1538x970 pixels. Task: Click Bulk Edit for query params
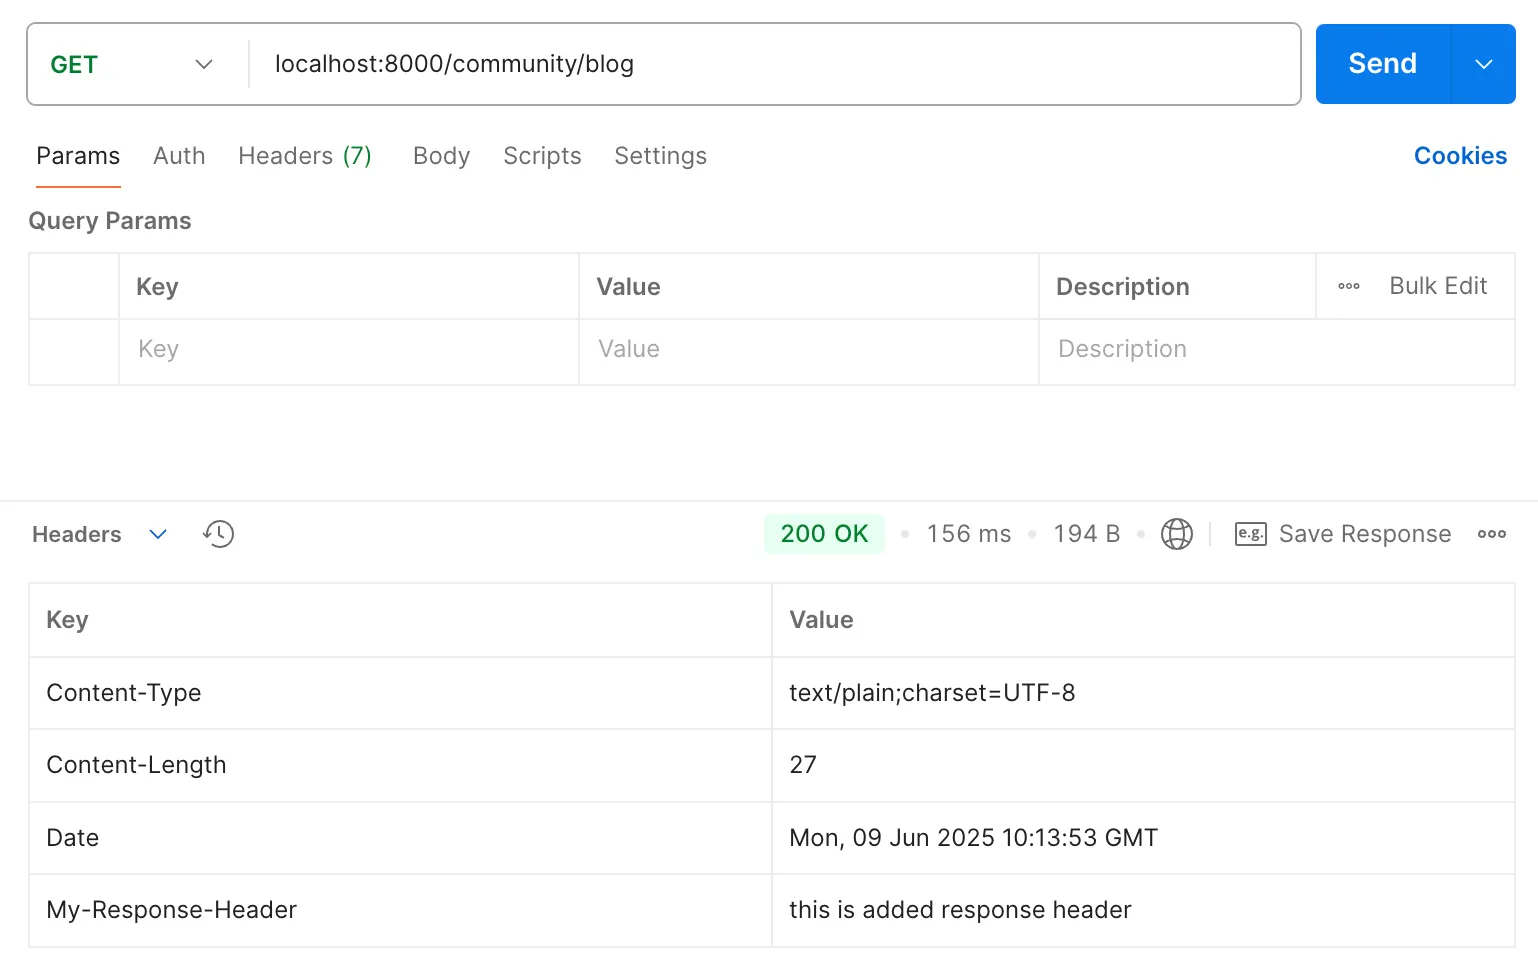click(1438, 286)
